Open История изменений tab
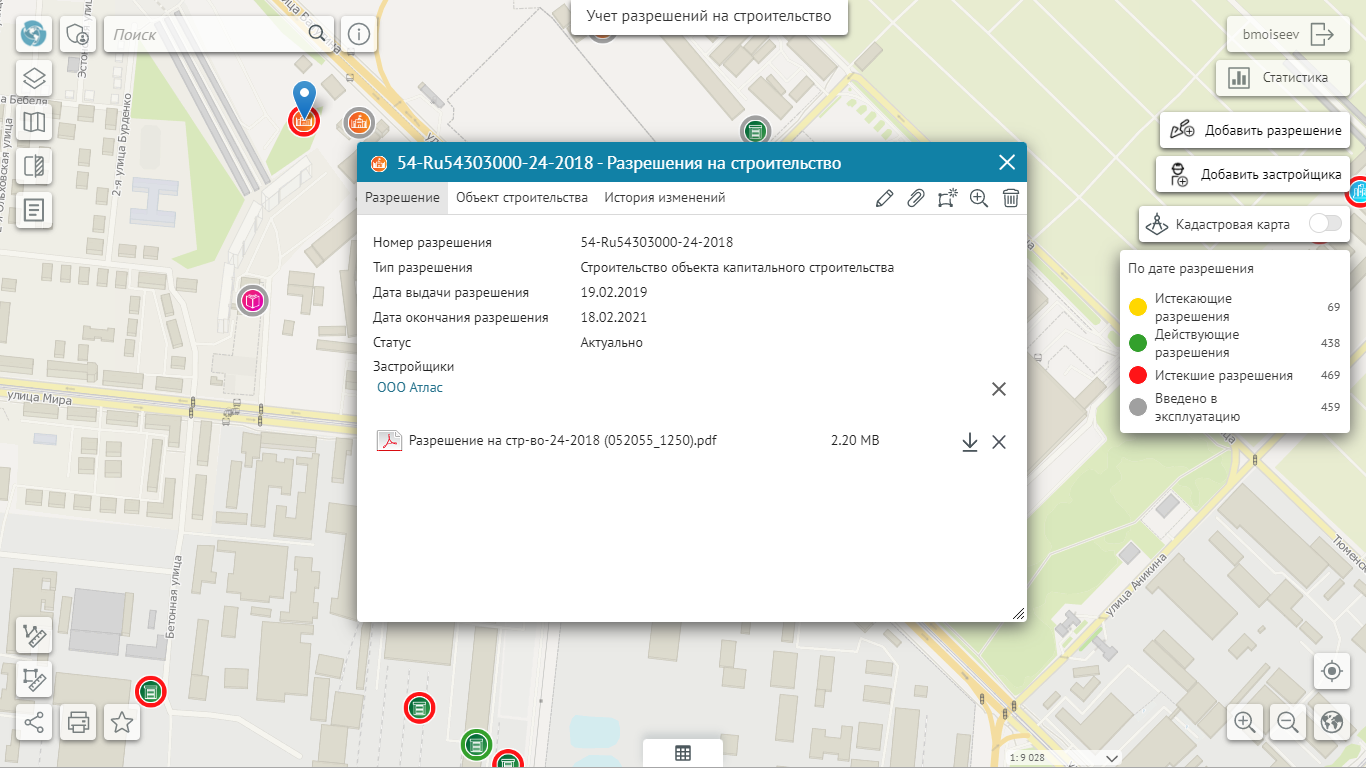The width and height of the screenshot is (1366, 768). [664, 198]
